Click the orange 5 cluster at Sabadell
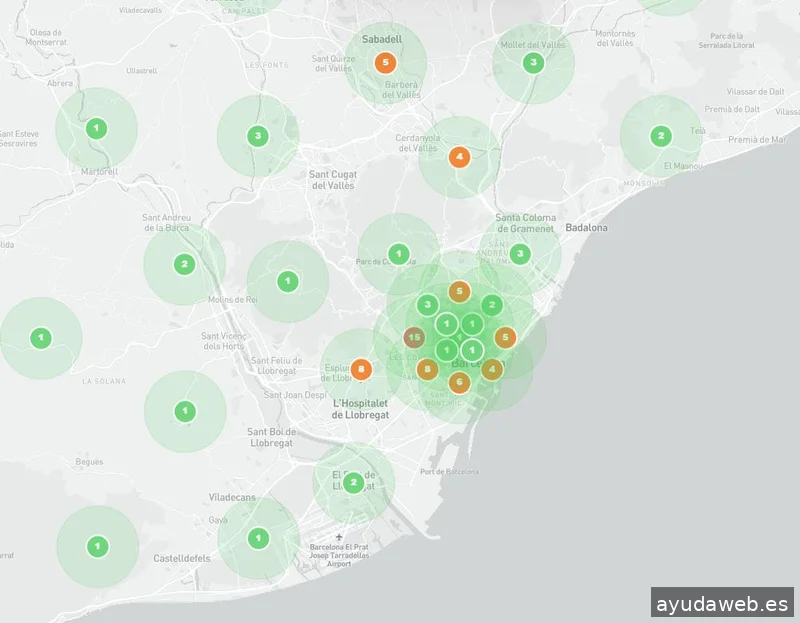Screen dimensions: 800x623 click(x=386, y=62)
